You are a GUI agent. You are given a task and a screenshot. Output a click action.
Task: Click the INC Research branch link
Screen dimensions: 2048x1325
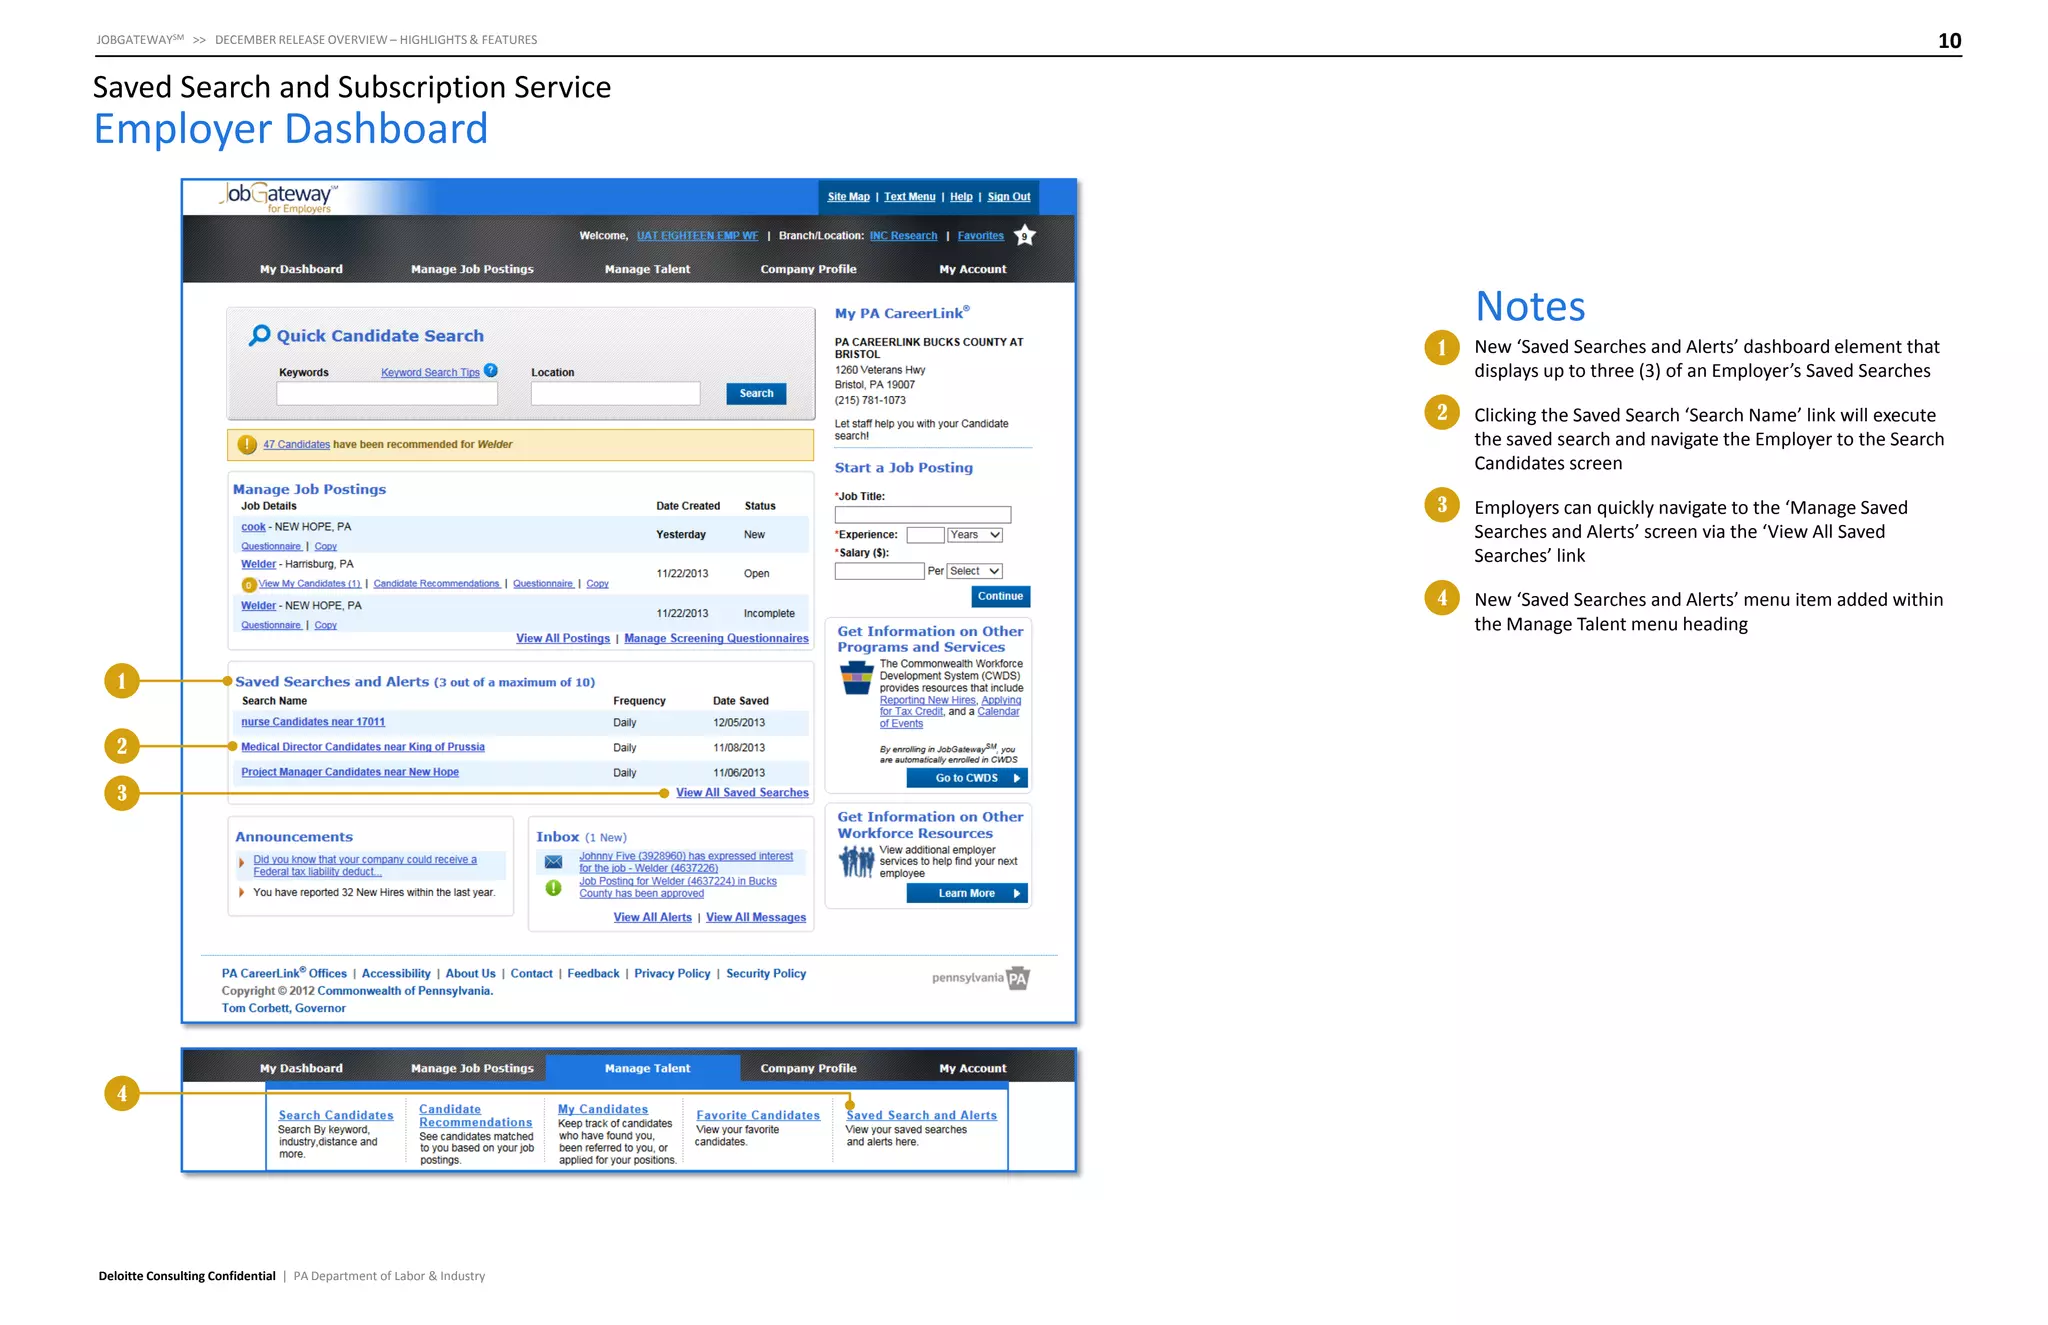tap(903, 236)
